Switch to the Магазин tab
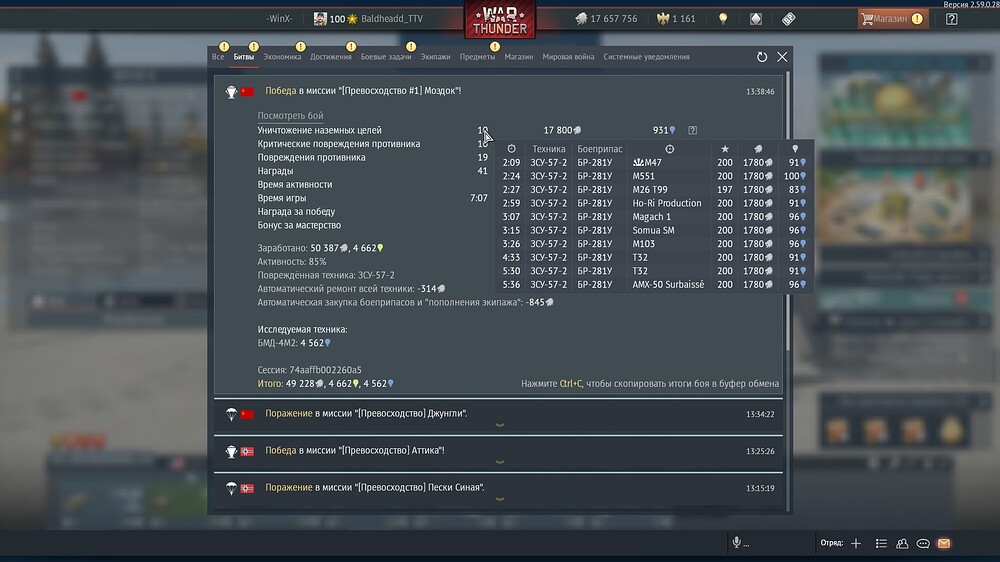 (518, 57)
